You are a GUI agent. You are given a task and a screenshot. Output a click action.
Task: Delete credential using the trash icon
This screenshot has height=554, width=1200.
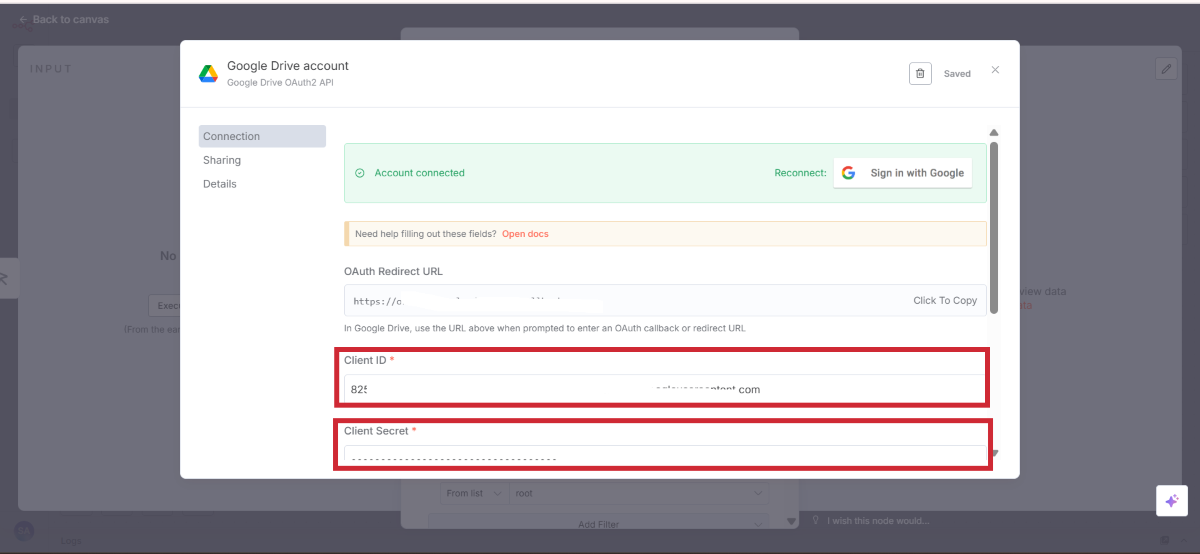pyautogui.click(x=919, y=73)
